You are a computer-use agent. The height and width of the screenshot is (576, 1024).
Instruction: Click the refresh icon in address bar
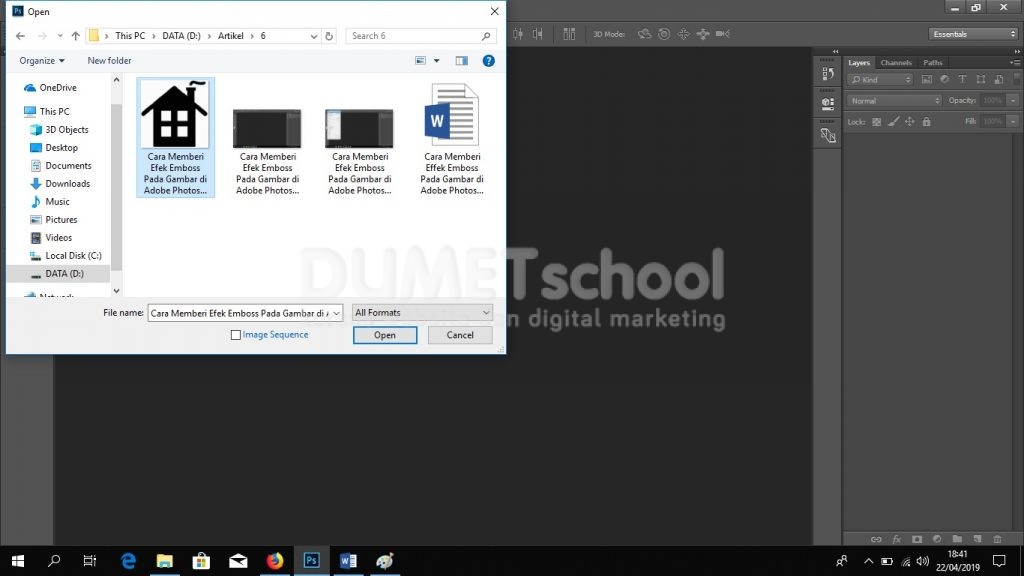329,36
